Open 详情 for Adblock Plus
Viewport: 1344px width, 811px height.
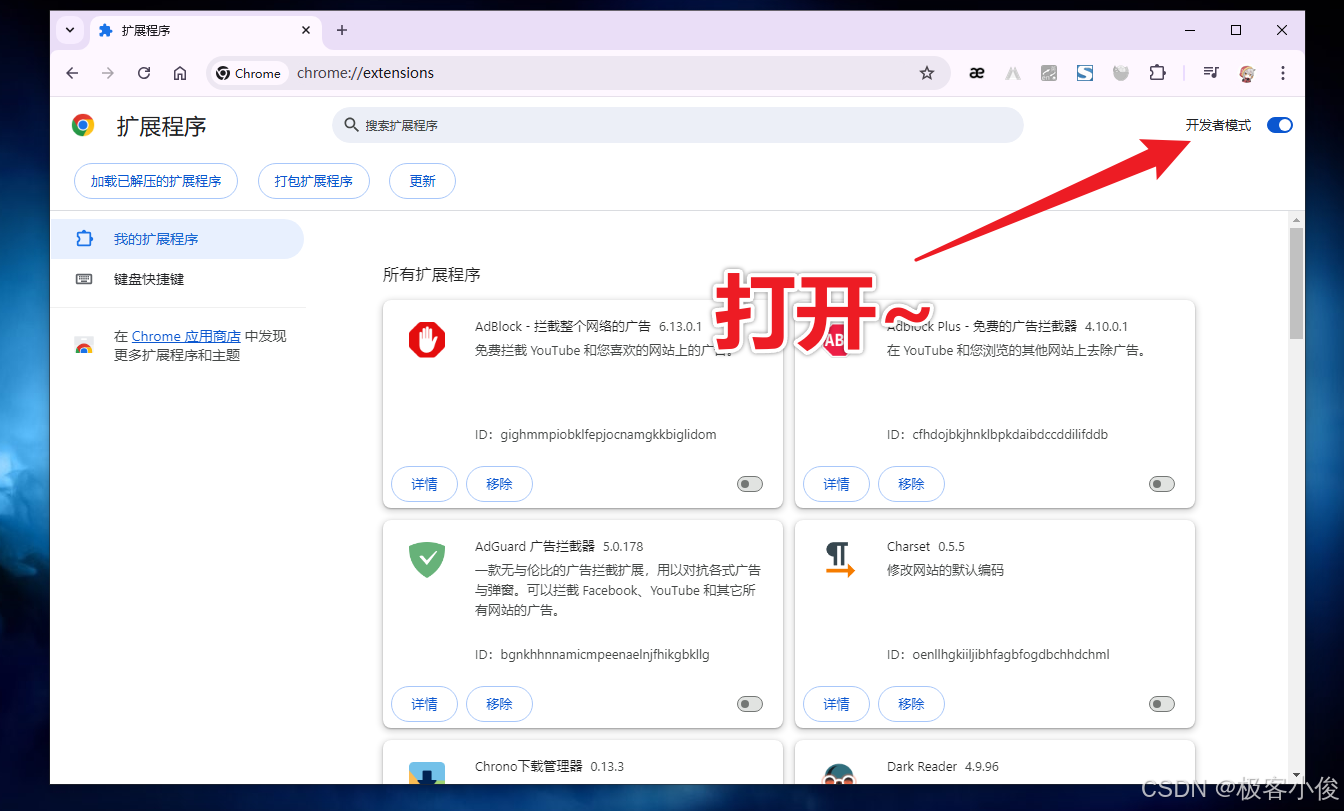coord(836,484)
